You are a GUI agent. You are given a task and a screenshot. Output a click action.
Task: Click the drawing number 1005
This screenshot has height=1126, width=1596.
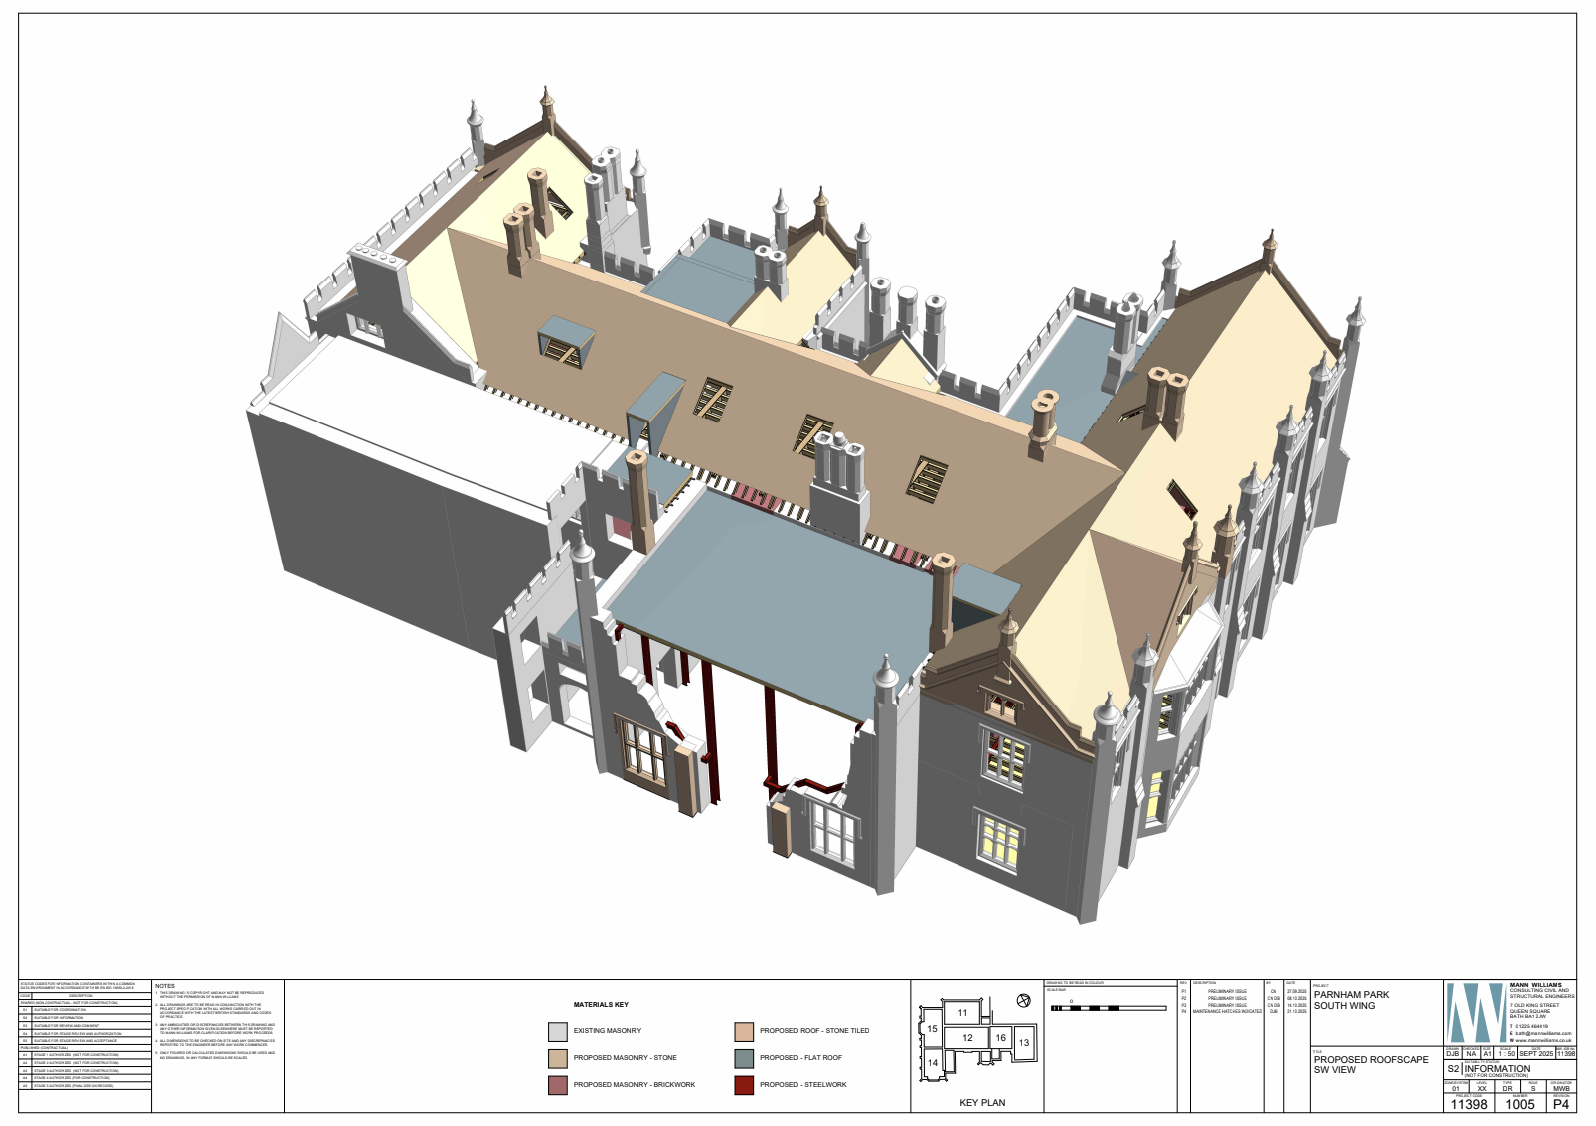1519,1104
